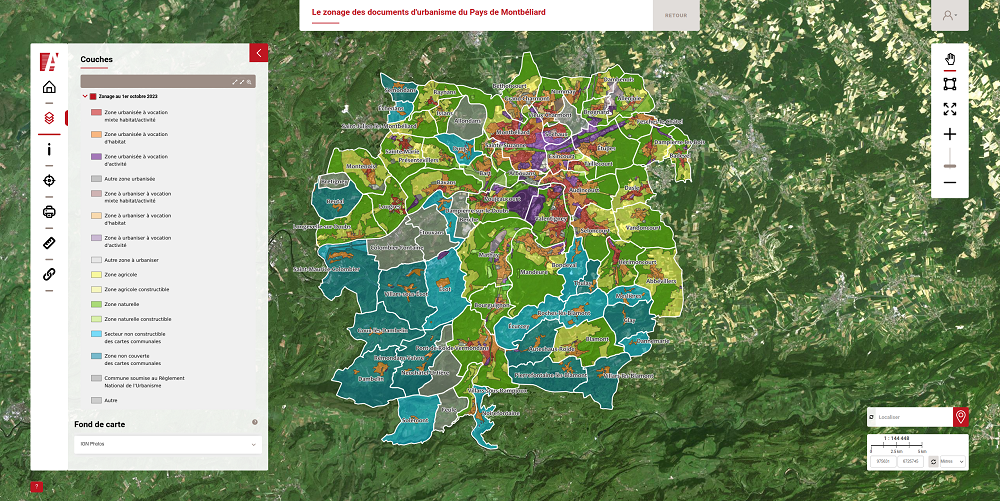Click the Y coordinate input field
The width and height of the screenshot is (1000, 501).
[910, 461]
